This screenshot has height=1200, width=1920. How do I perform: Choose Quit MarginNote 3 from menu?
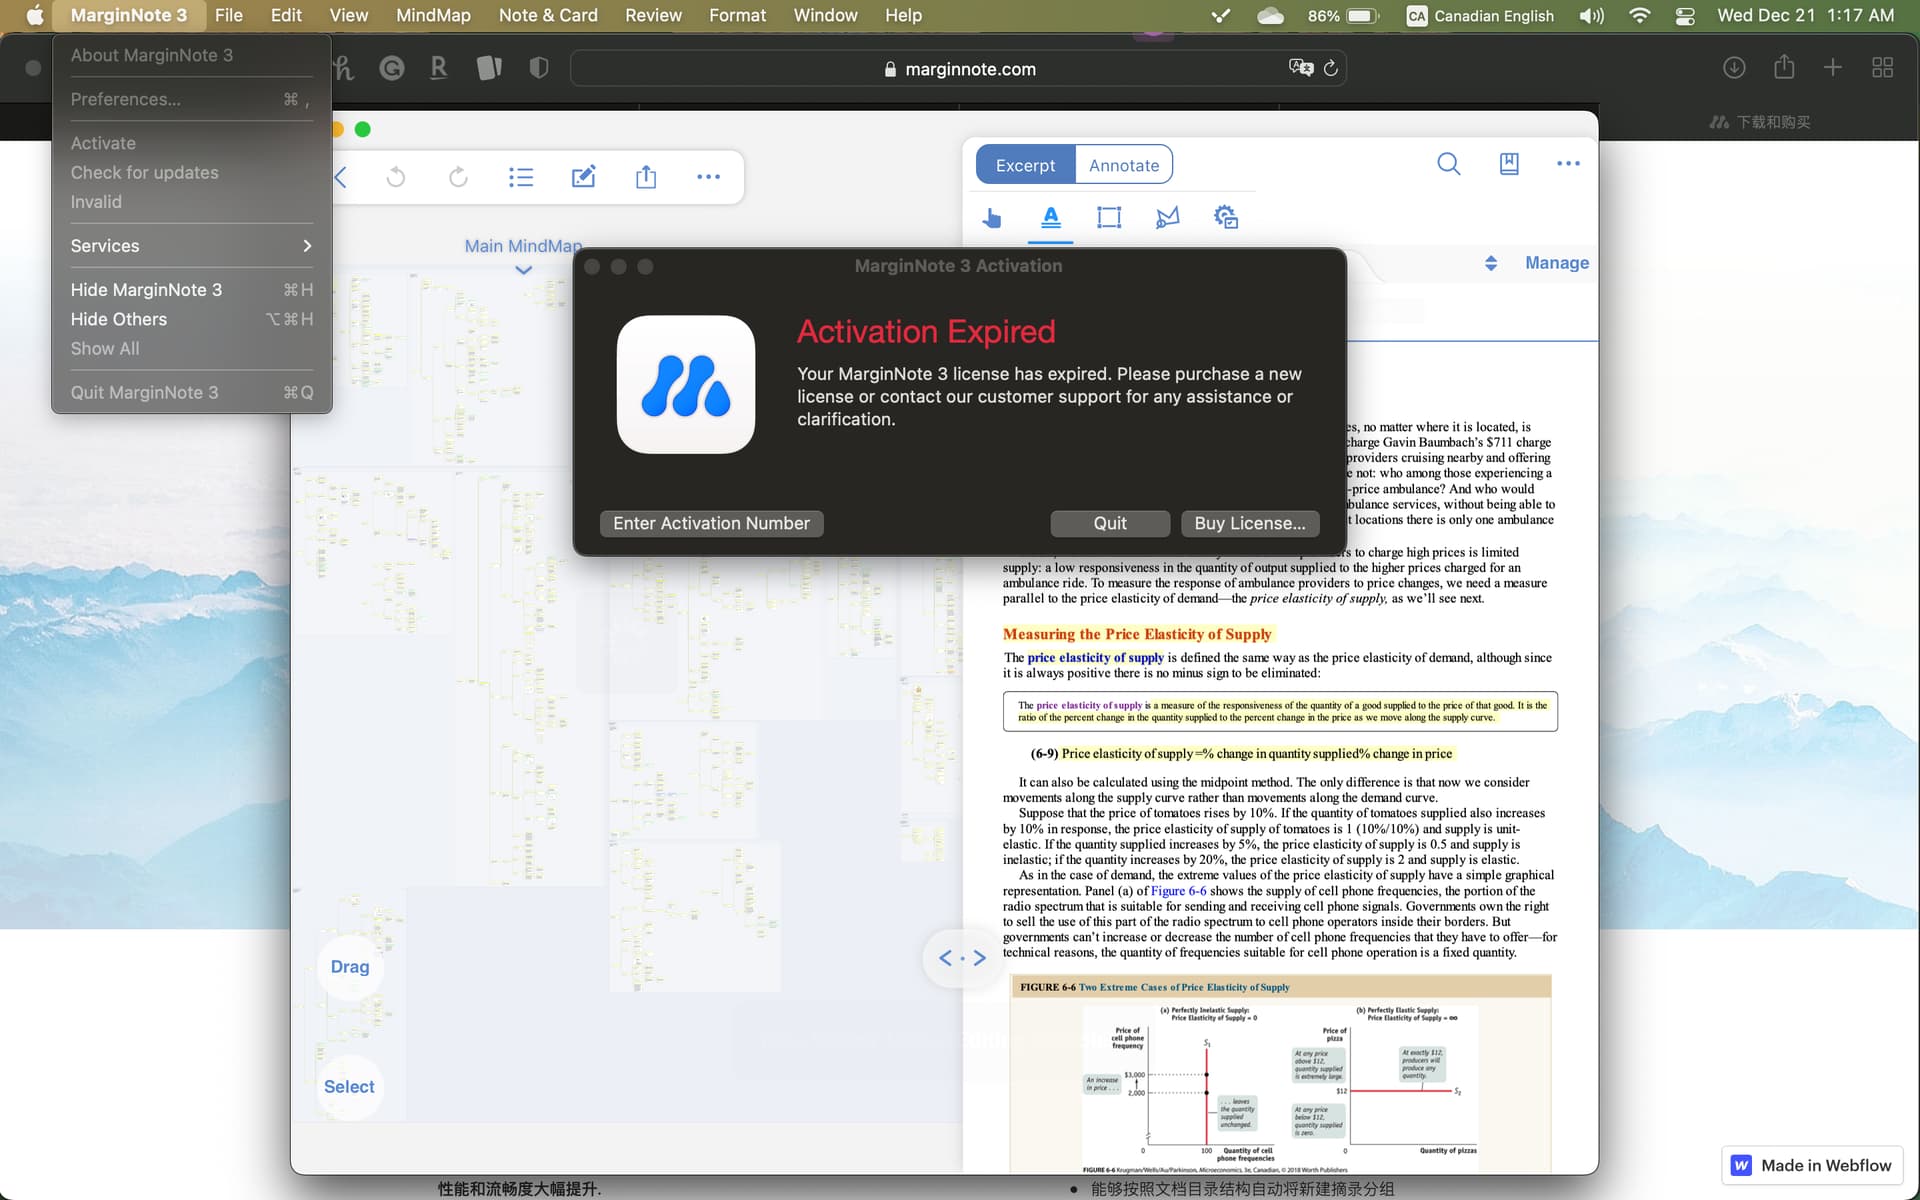(x=191, y=393)
